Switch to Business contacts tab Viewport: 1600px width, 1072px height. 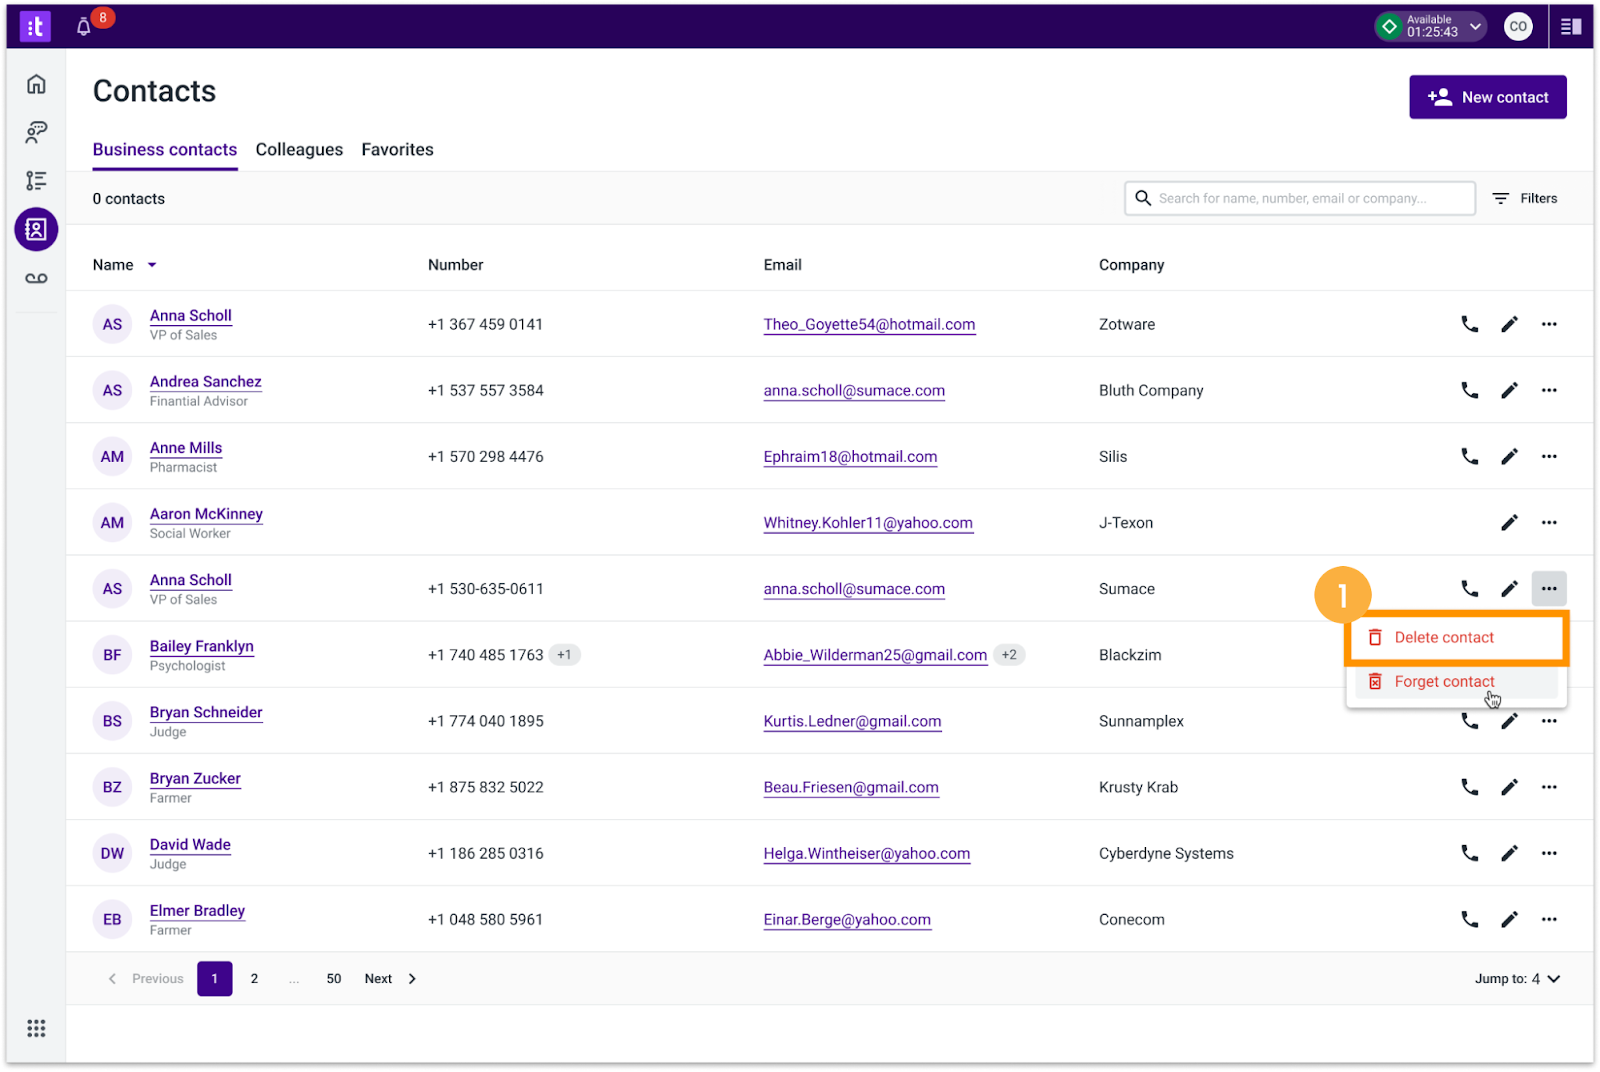(165, 149)
